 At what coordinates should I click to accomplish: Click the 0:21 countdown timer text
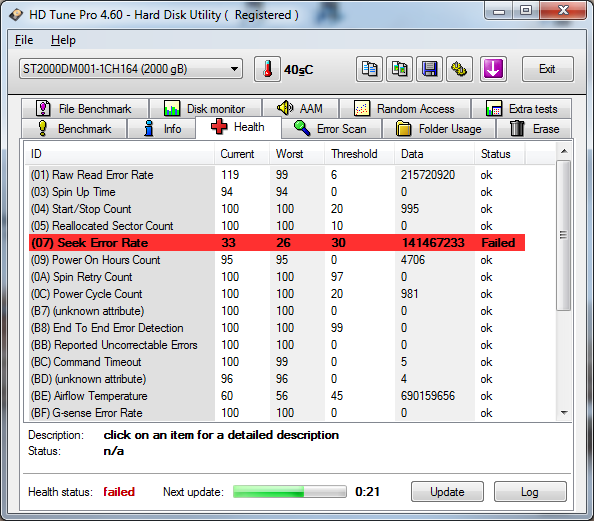[367, 492]
